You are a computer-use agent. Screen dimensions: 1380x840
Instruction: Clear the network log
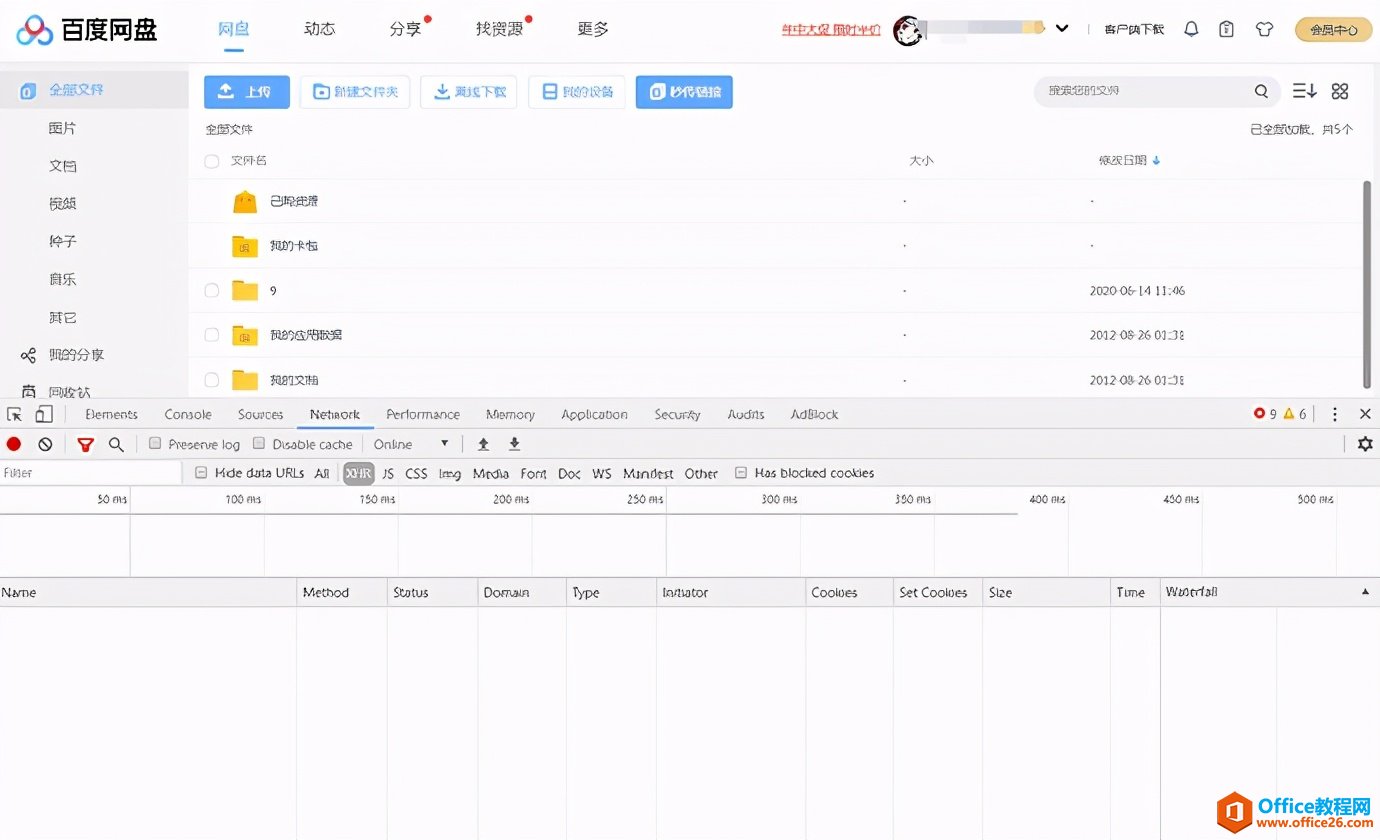click(45, 444)
